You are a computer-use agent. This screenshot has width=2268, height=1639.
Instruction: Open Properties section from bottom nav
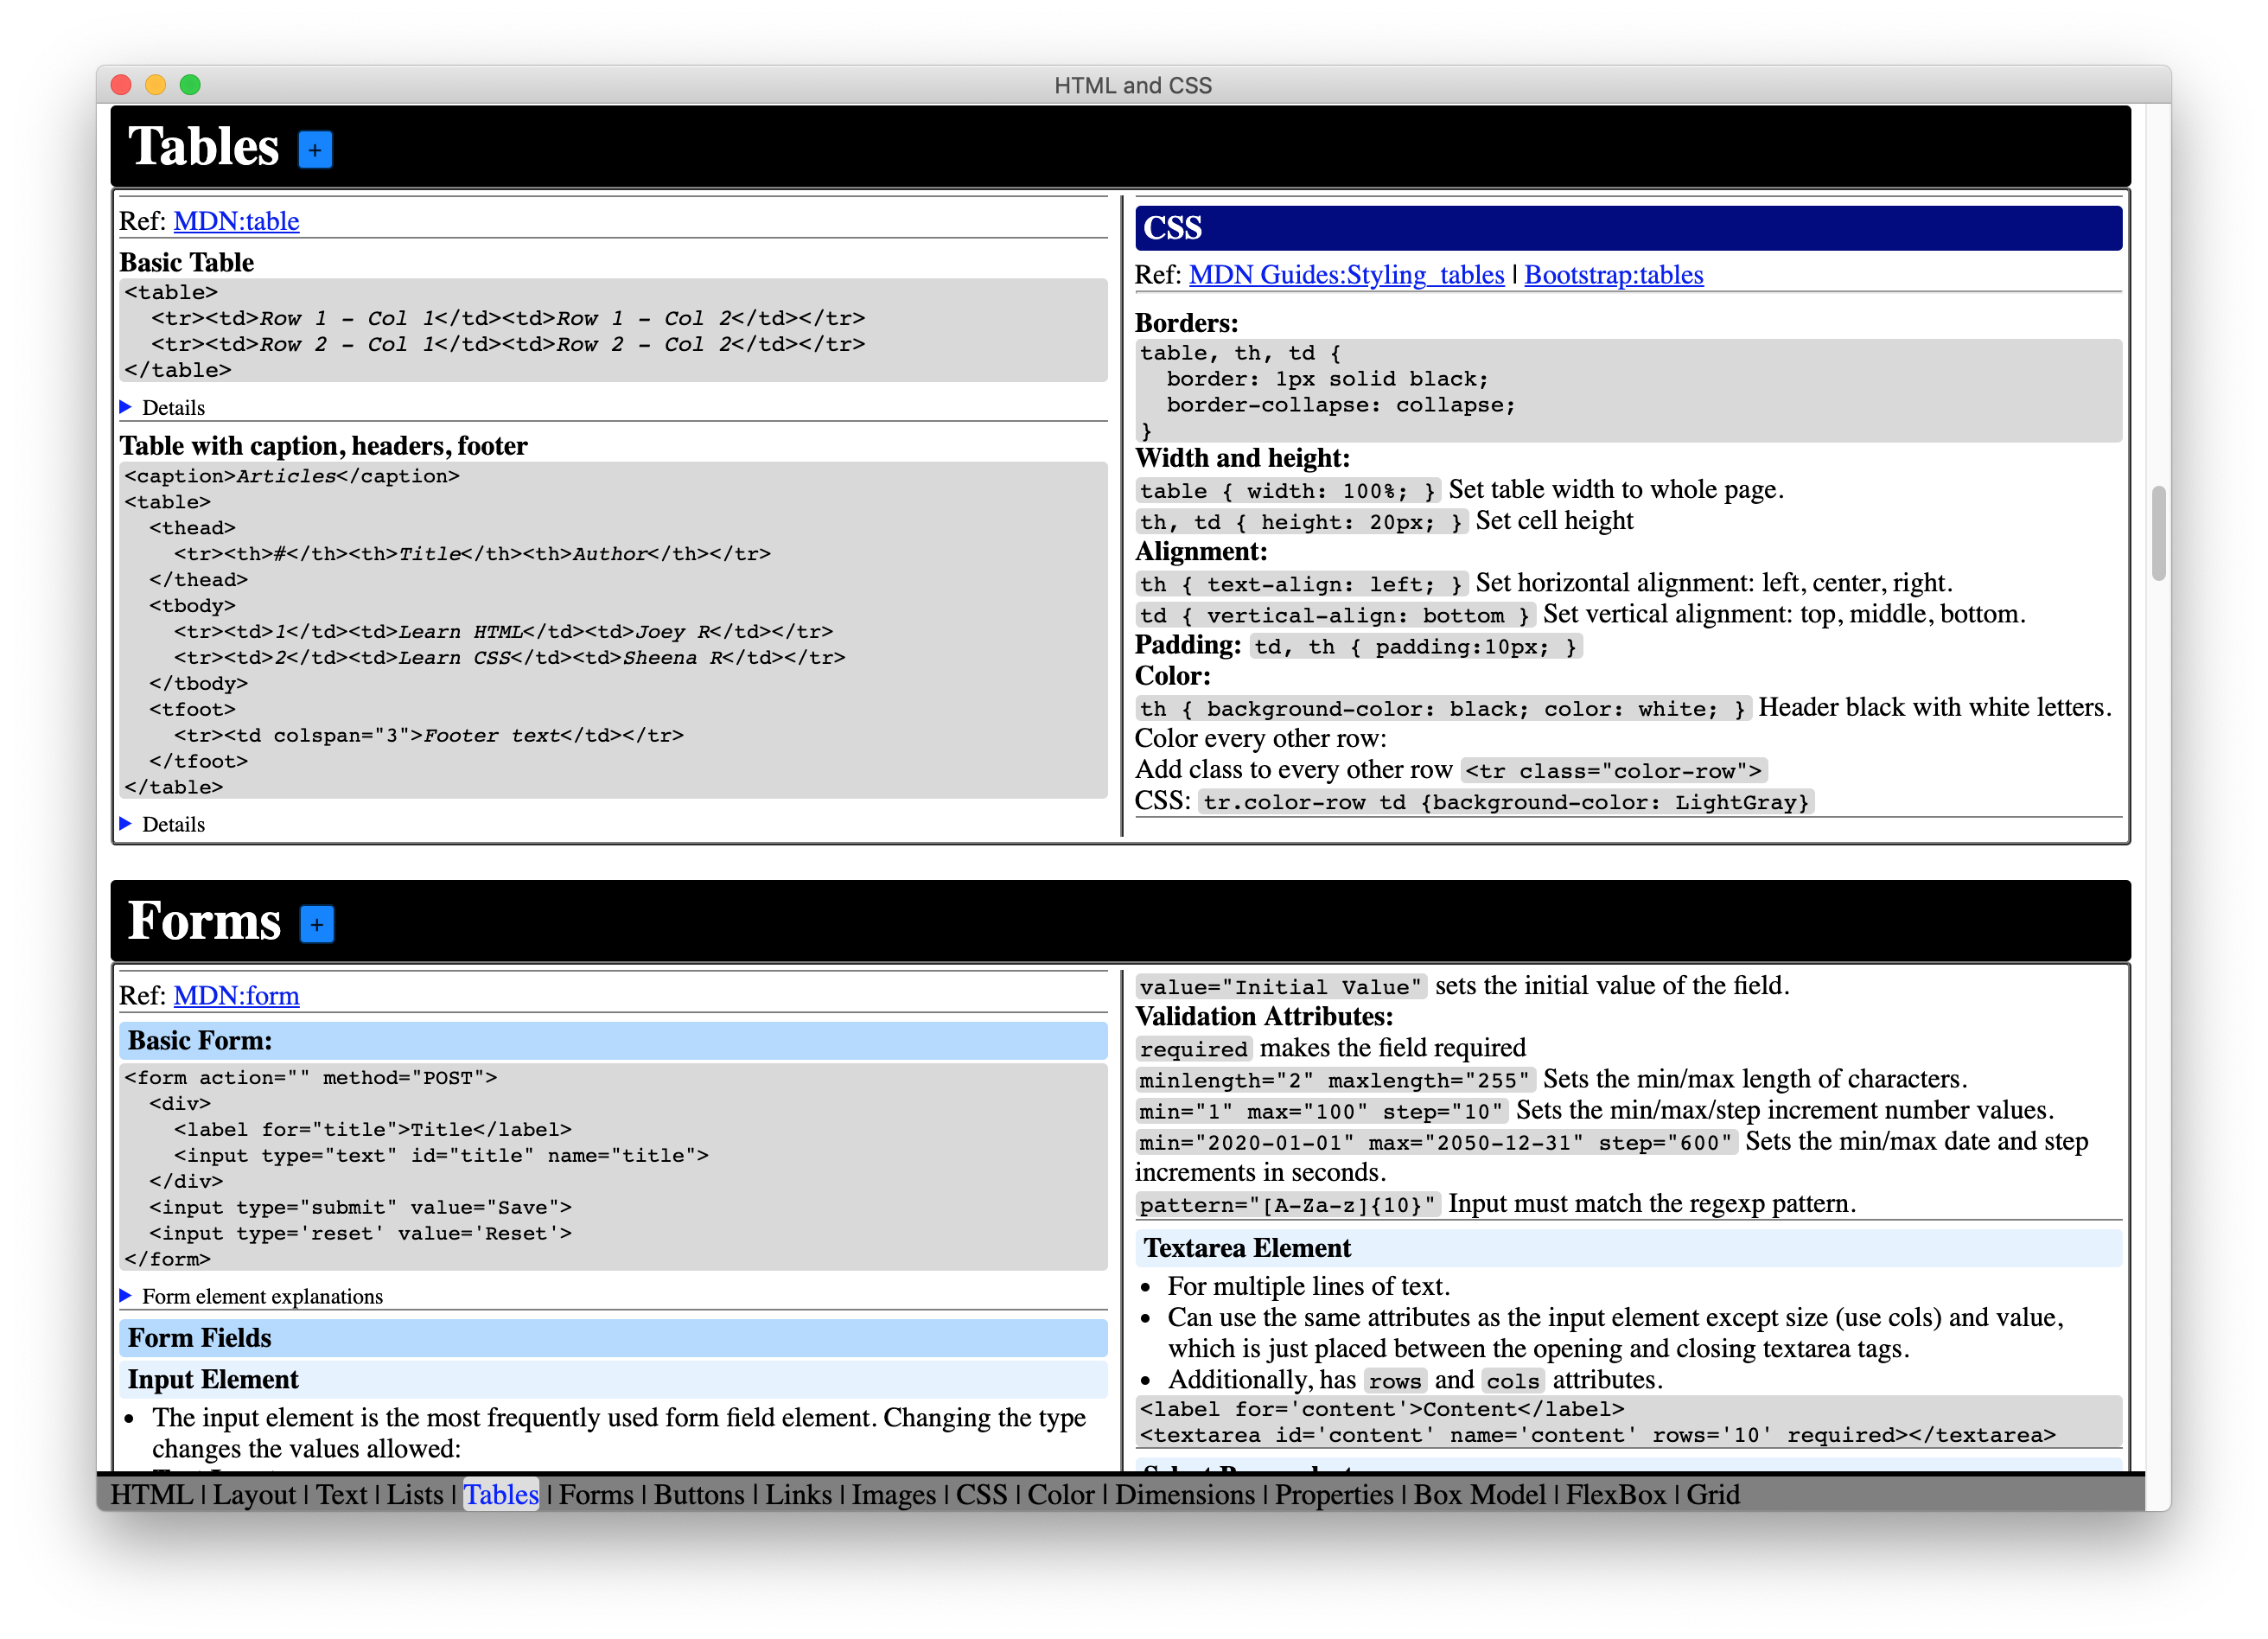coord(1333,1494)
